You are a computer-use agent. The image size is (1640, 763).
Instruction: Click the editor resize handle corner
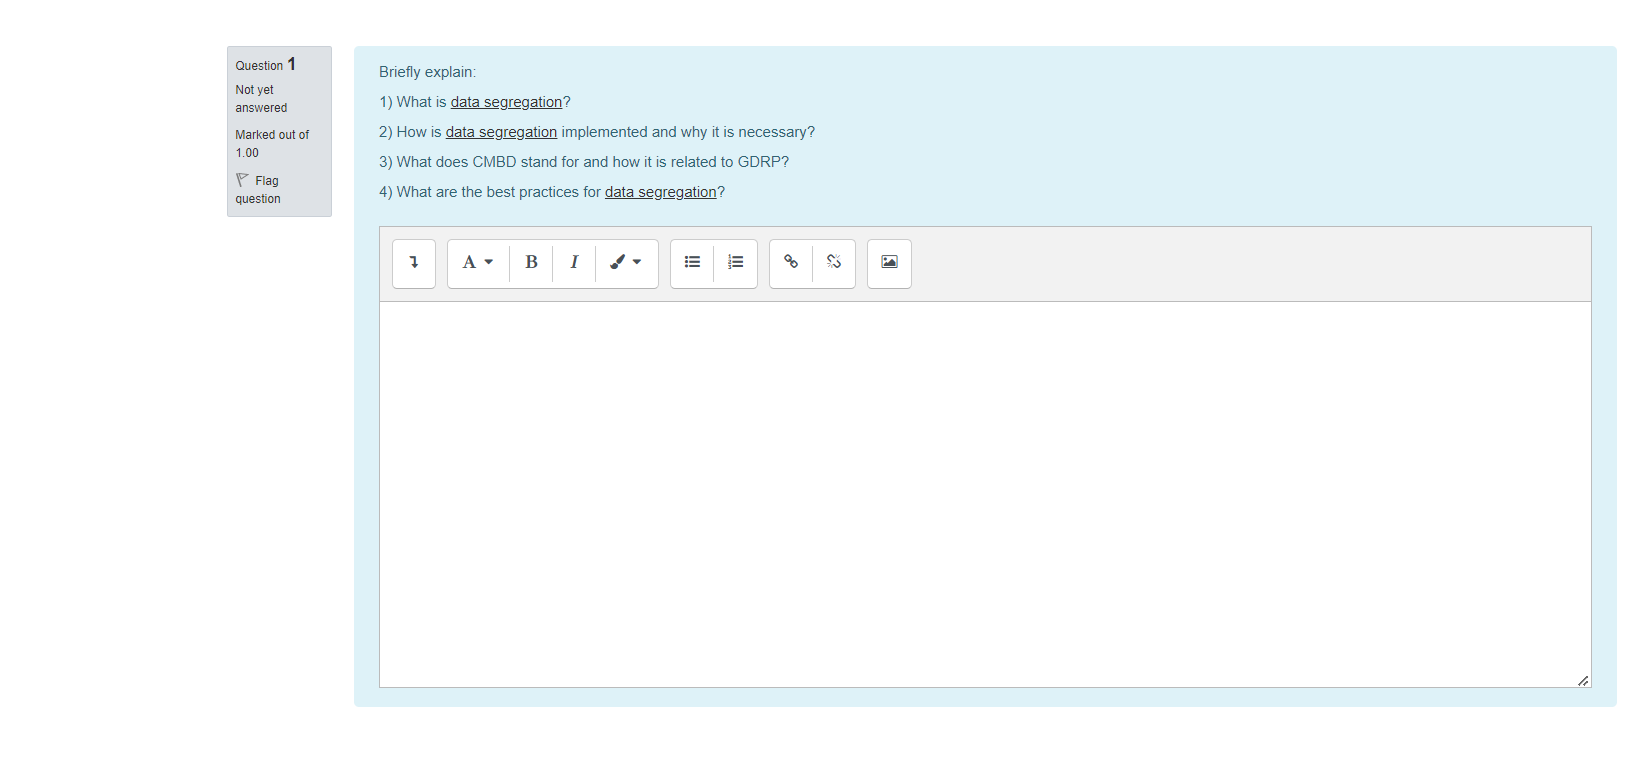point(1583,680)
